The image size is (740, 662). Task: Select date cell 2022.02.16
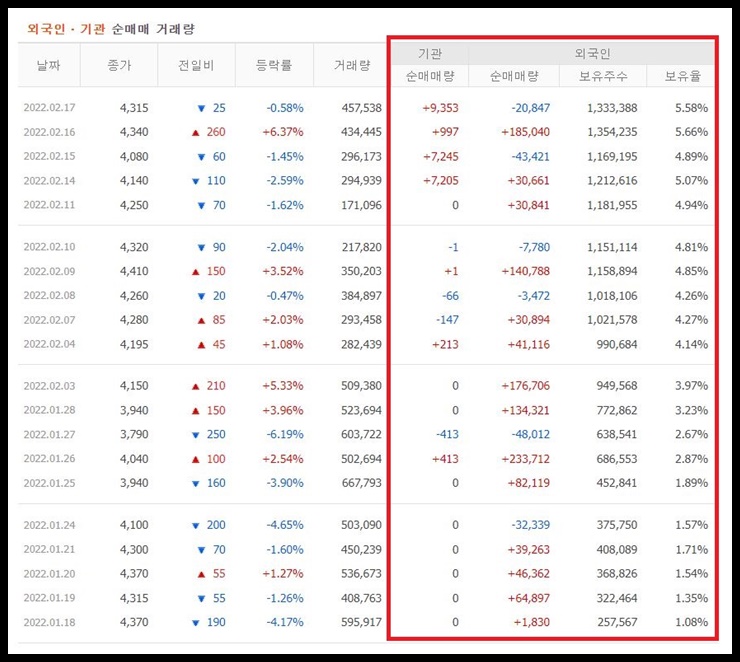[50, 132]
